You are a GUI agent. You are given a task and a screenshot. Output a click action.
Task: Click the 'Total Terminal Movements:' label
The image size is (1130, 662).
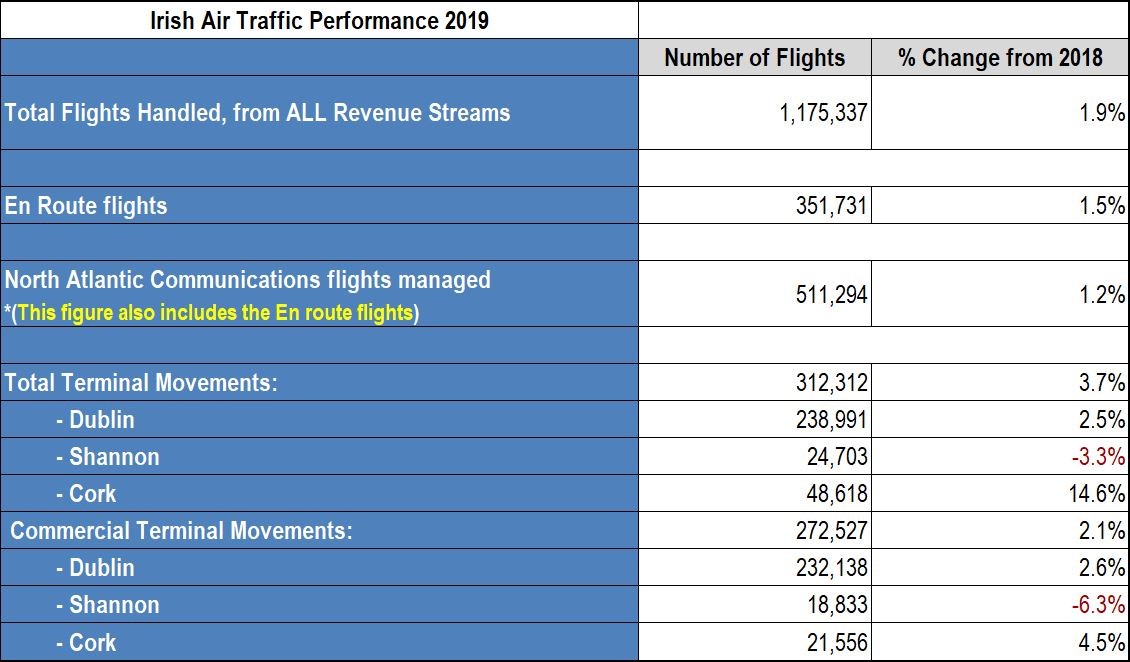tap(141, 383)
